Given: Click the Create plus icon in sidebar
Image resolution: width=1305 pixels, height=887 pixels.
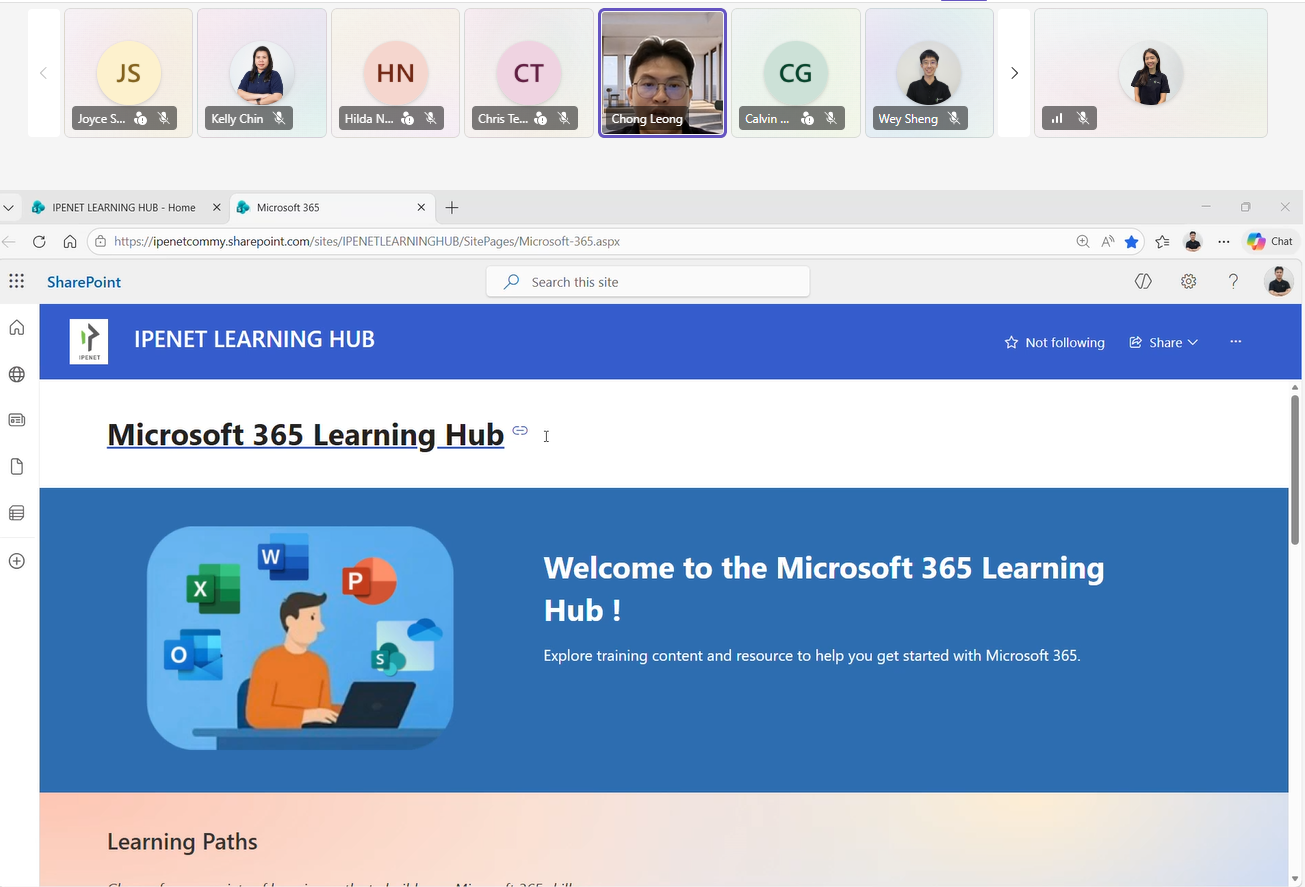Looking at the screenshot, I should tap(16, 561).
